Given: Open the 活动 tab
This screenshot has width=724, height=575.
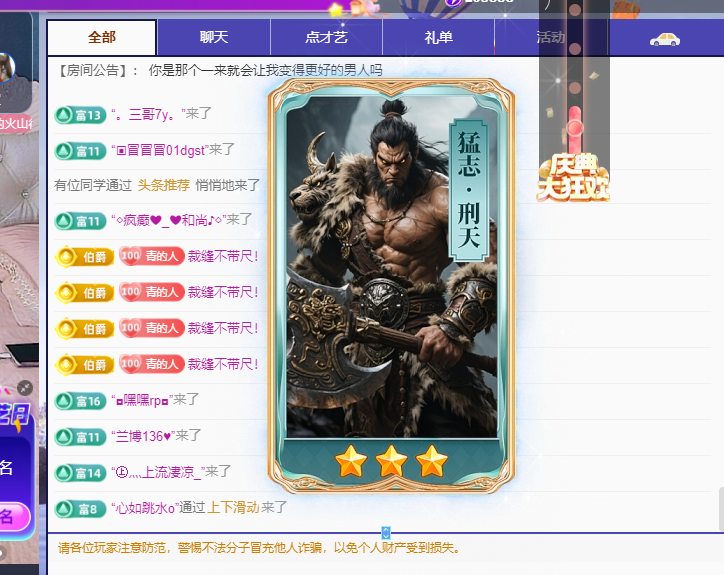Looking at the screenshot, I should [551, 37].
